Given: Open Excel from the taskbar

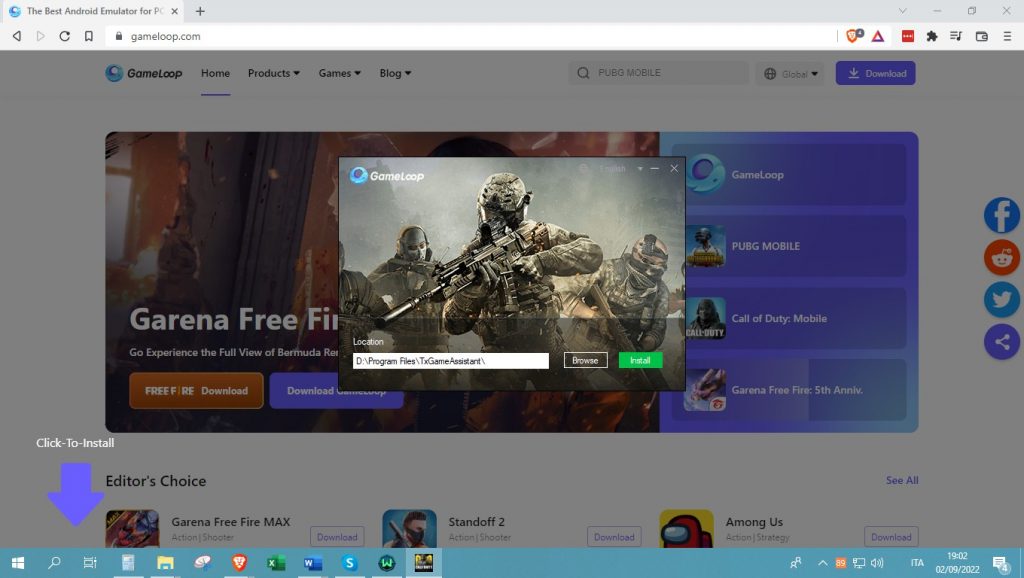Looking at the screenshot, I should pyautogui.click(x=276, y=563).
